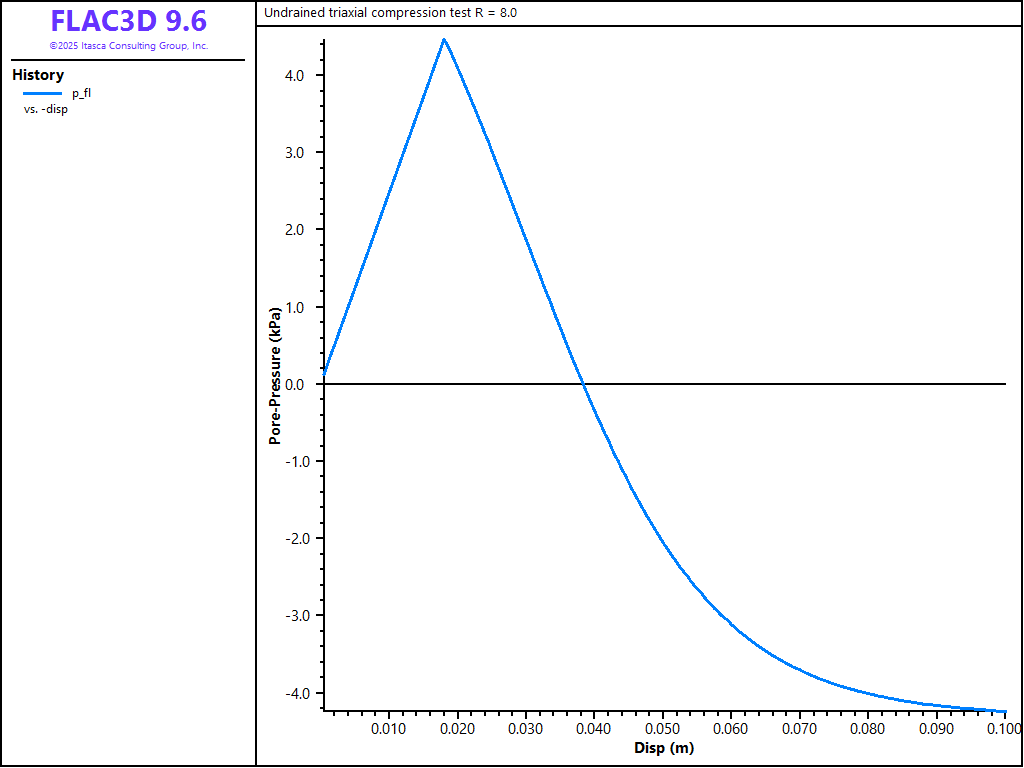The height and width of the screenshot is (768, 1024).
Task: Click the Itasca Consulting Group copyright text
Action: (128, 46)
